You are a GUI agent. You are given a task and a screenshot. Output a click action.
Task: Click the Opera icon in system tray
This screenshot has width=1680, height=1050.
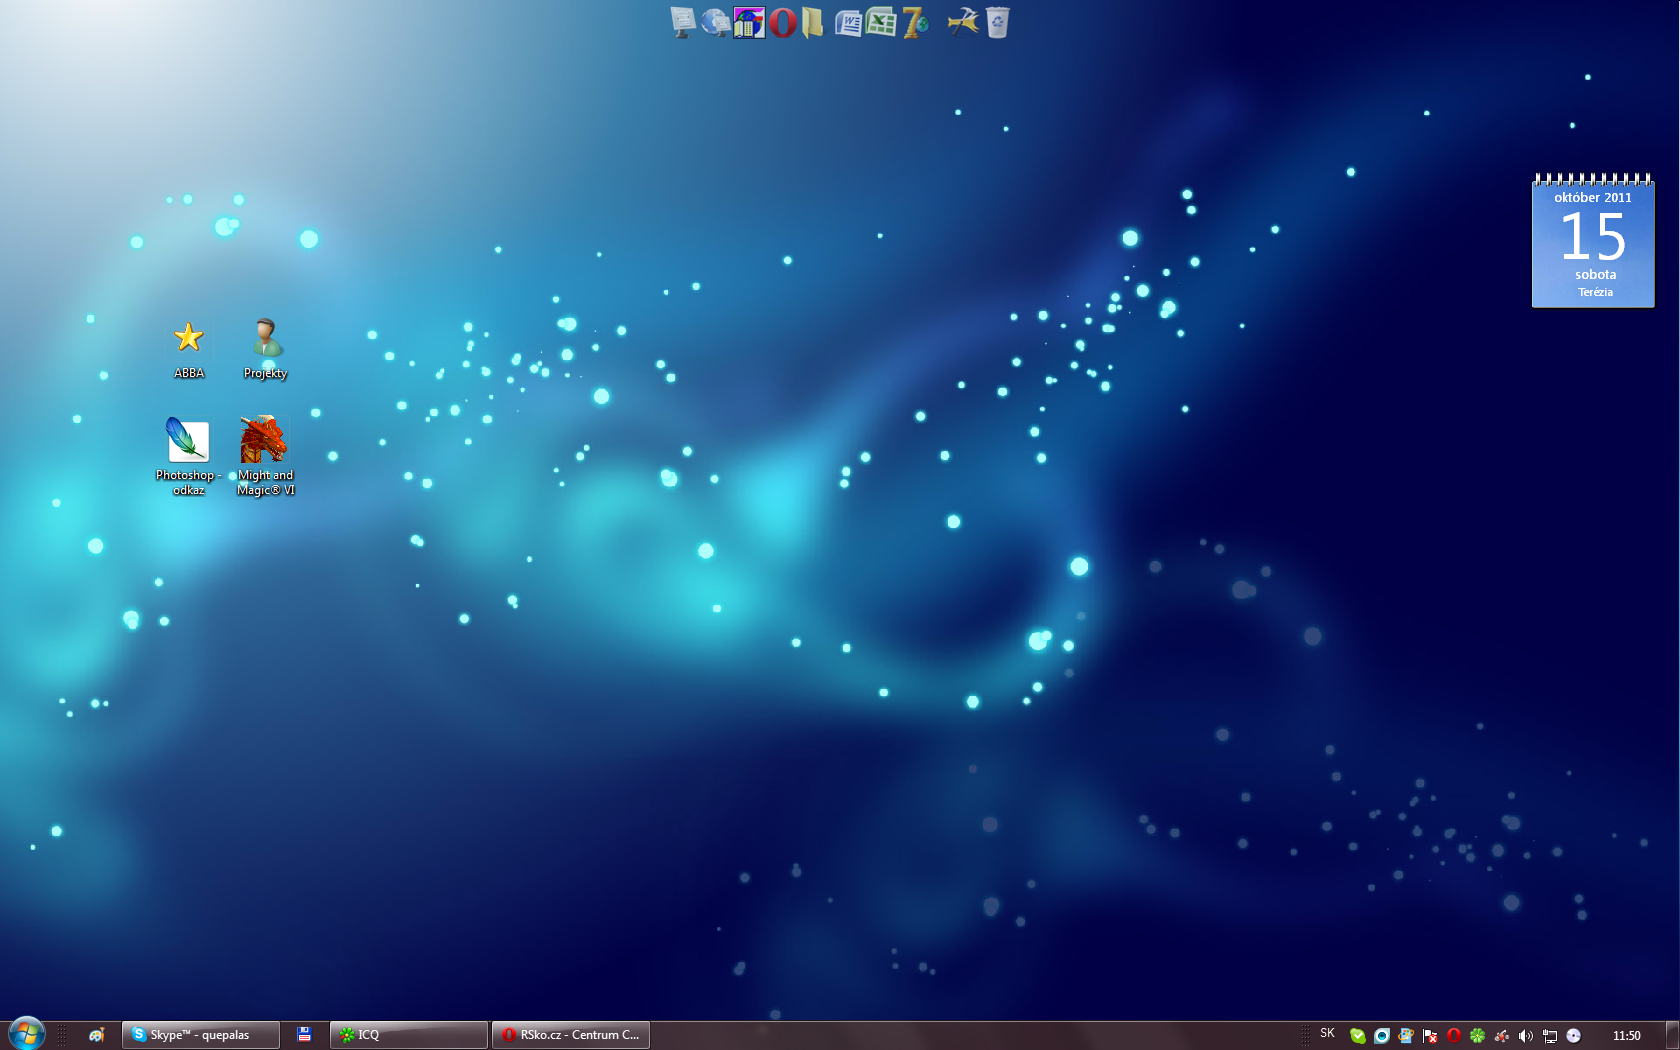click(x=1454, y=1036)
